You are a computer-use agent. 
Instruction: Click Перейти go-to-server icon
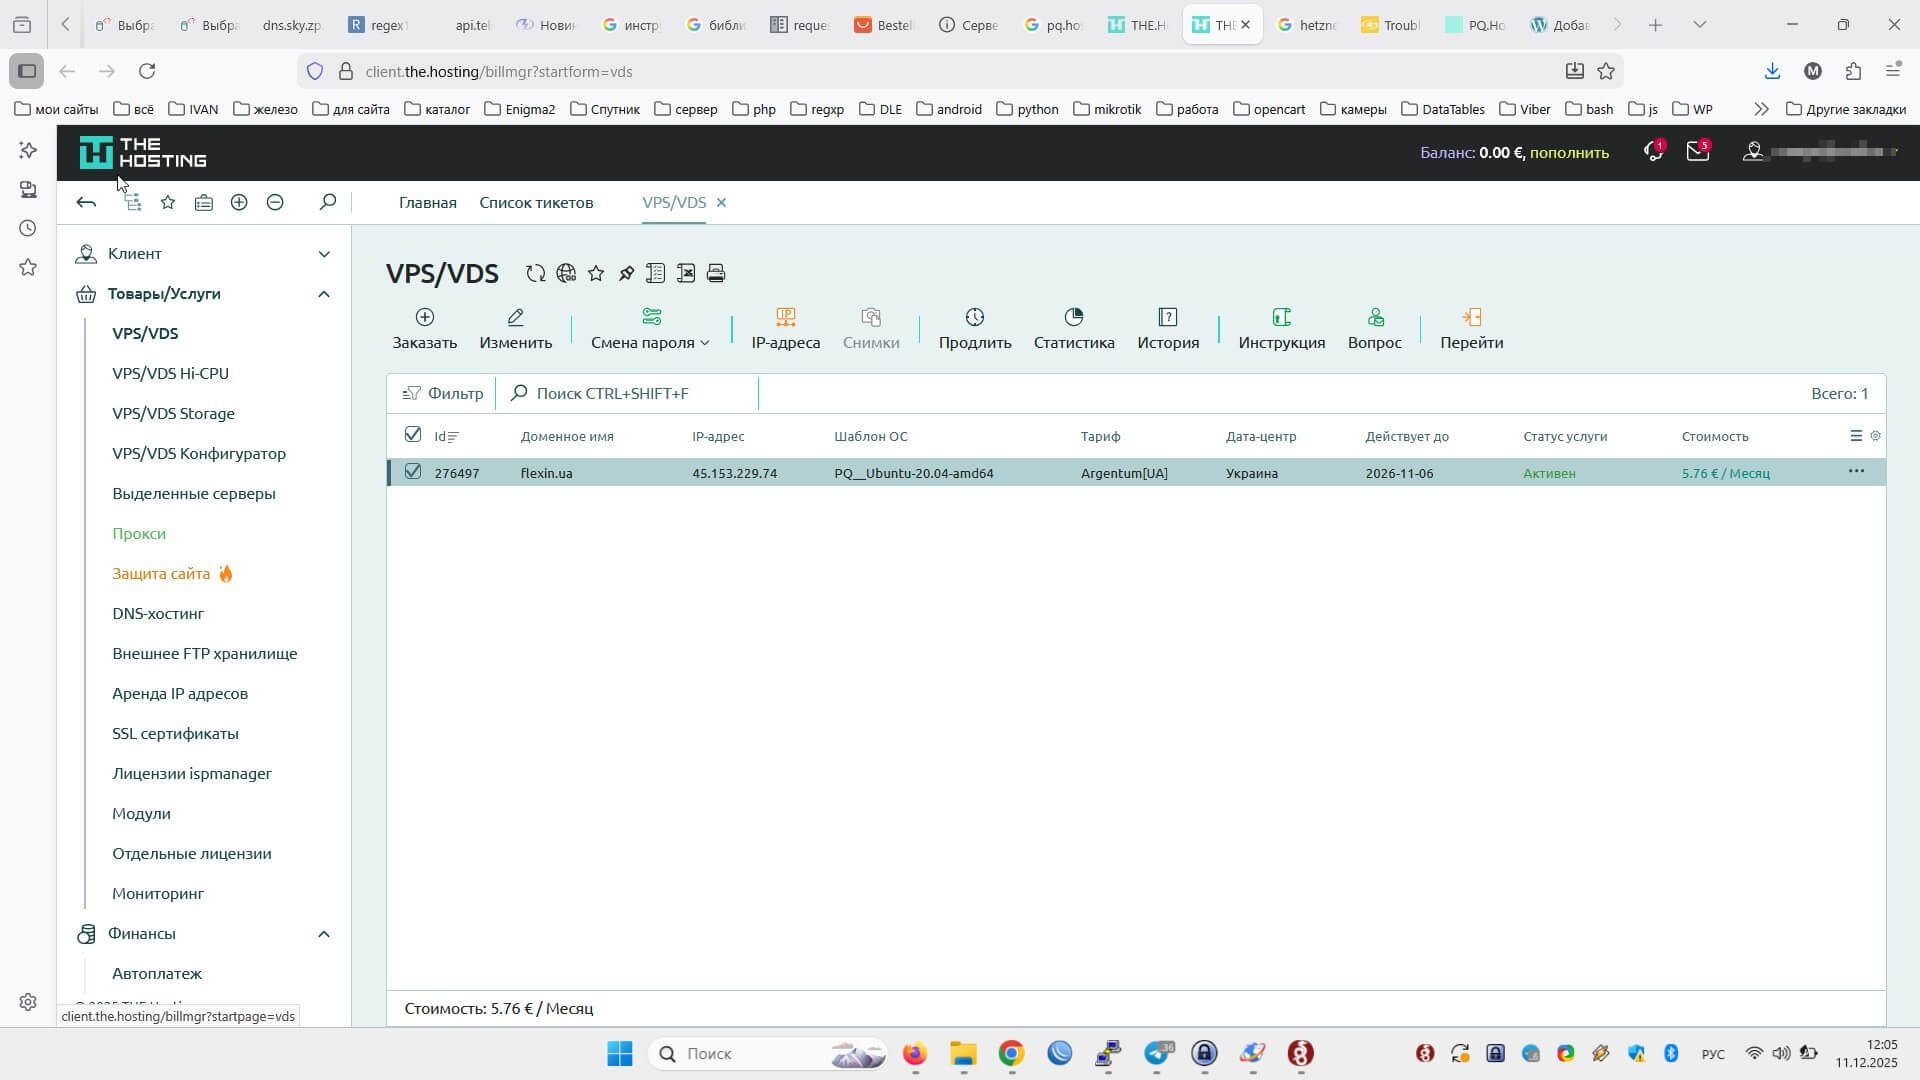[1471, 318]
